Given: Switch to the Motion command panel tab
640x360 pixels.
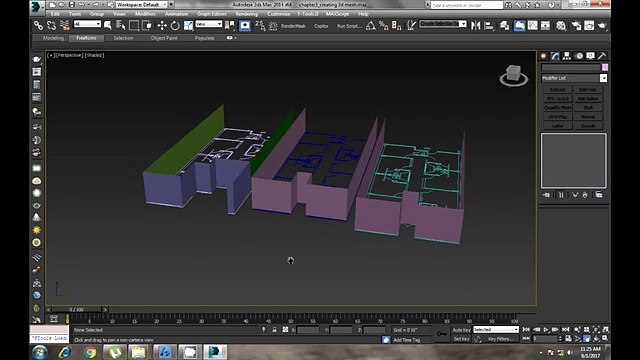Looking at the screenshot, I should [579, 56].
